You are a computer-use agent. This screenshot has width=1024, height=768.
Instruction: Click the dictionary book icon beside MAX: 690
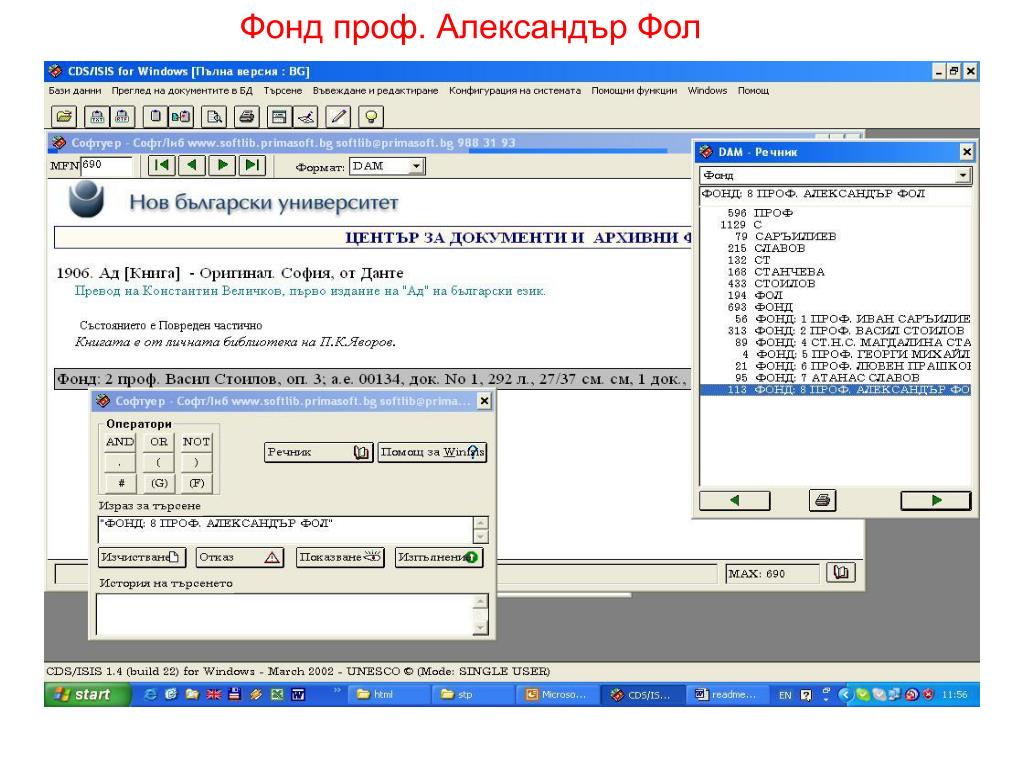840,573
